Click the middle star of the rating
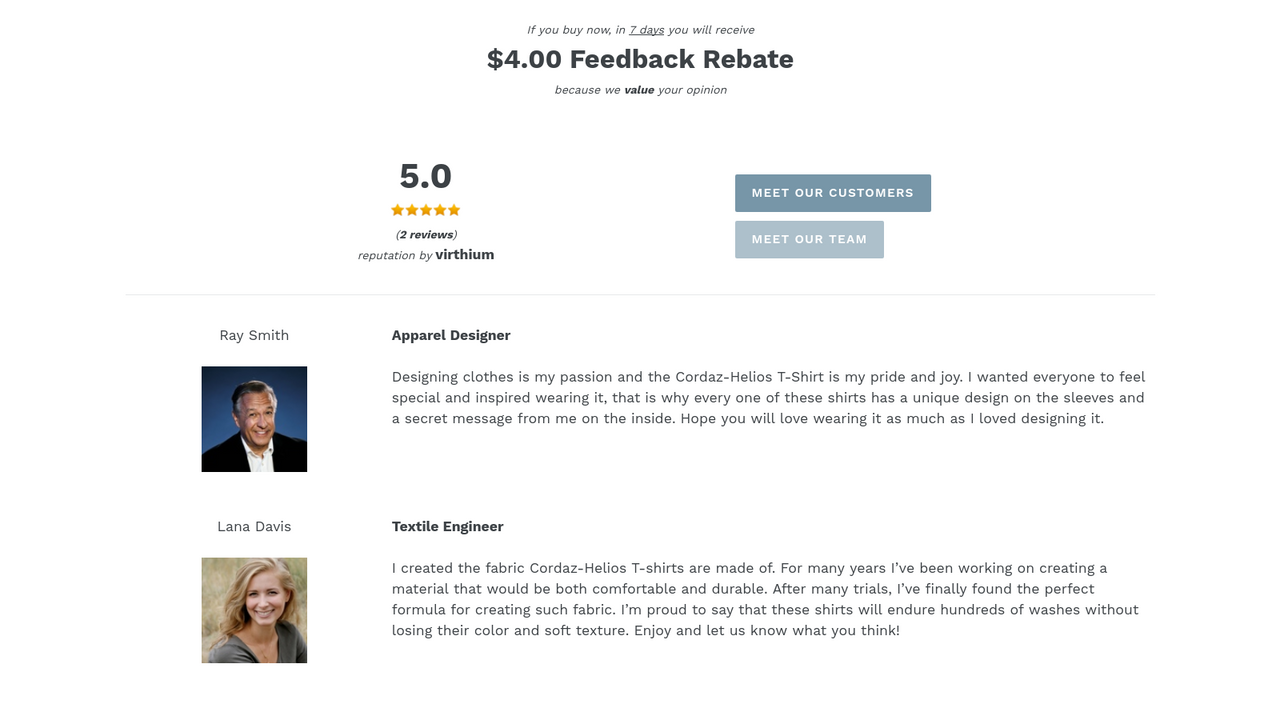1280x720 pixels. pyautogui.click(x=426, y=210)
